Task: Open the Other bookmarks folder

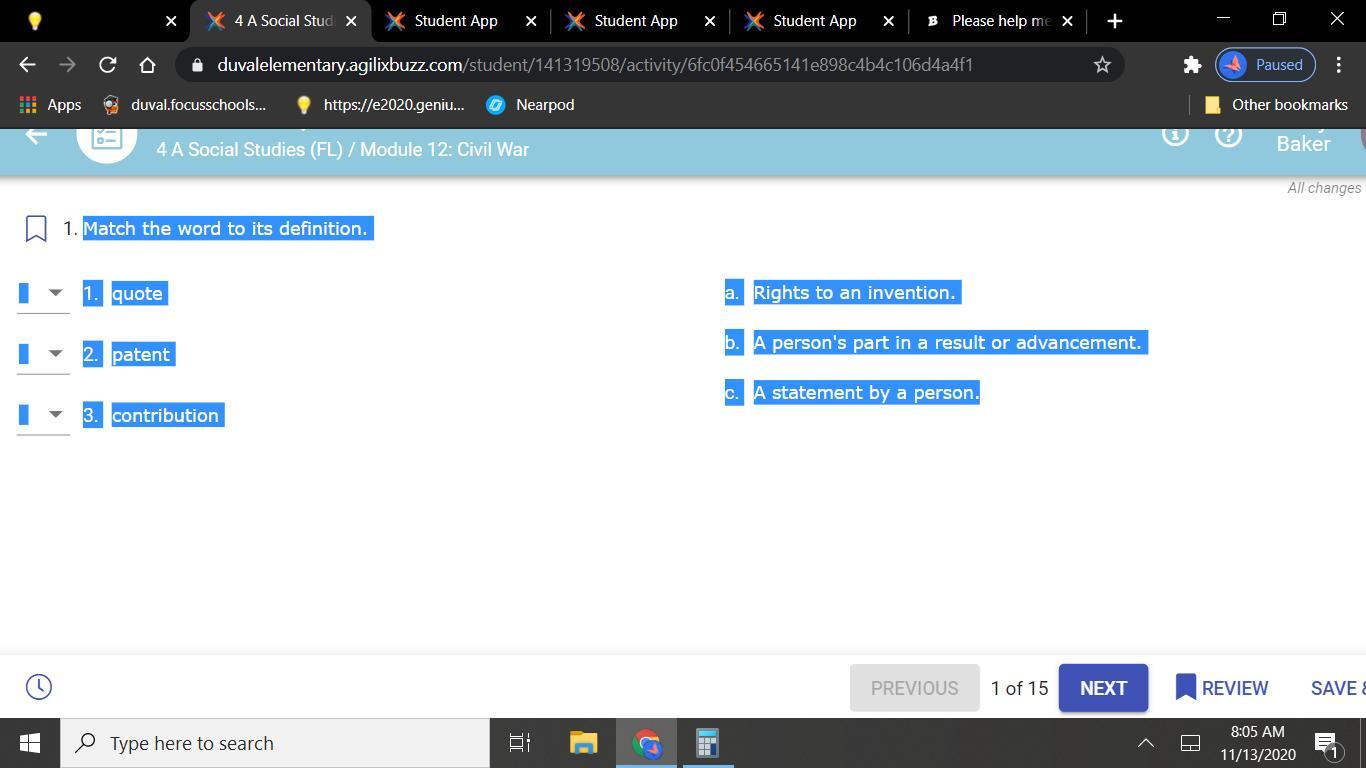Action: 1276,105
